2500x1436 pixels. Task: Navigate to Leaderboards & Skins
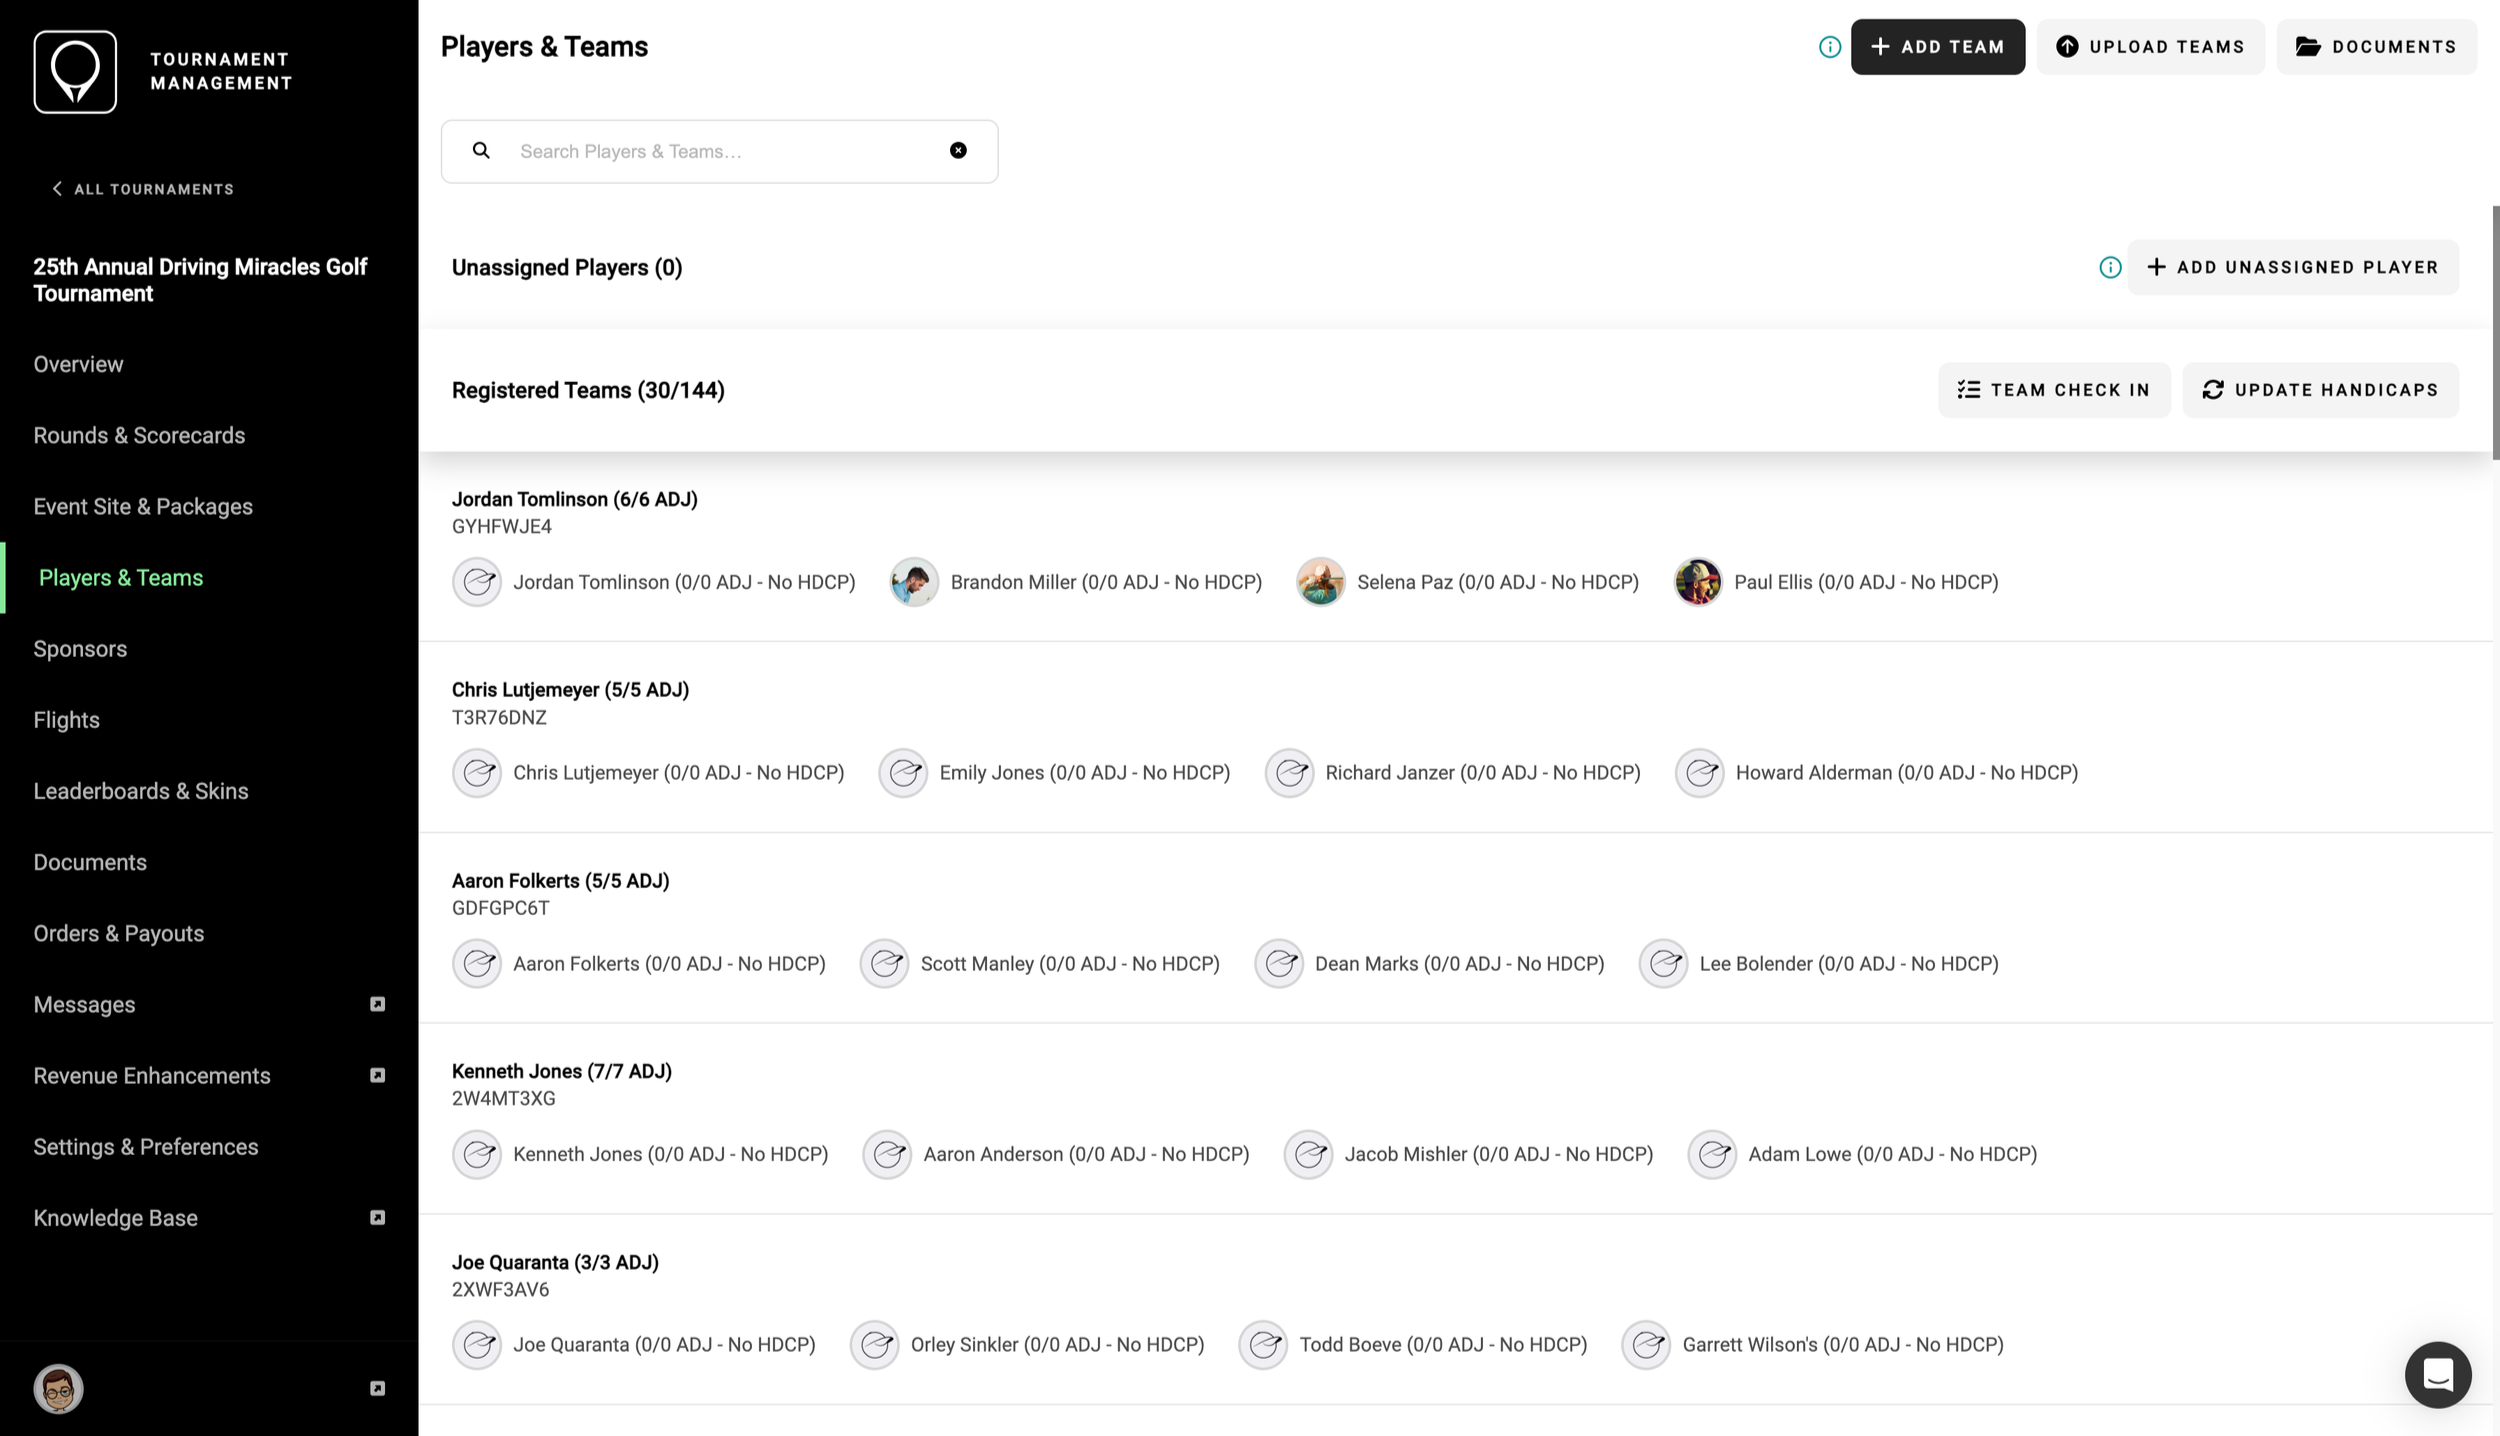[141, 791]
